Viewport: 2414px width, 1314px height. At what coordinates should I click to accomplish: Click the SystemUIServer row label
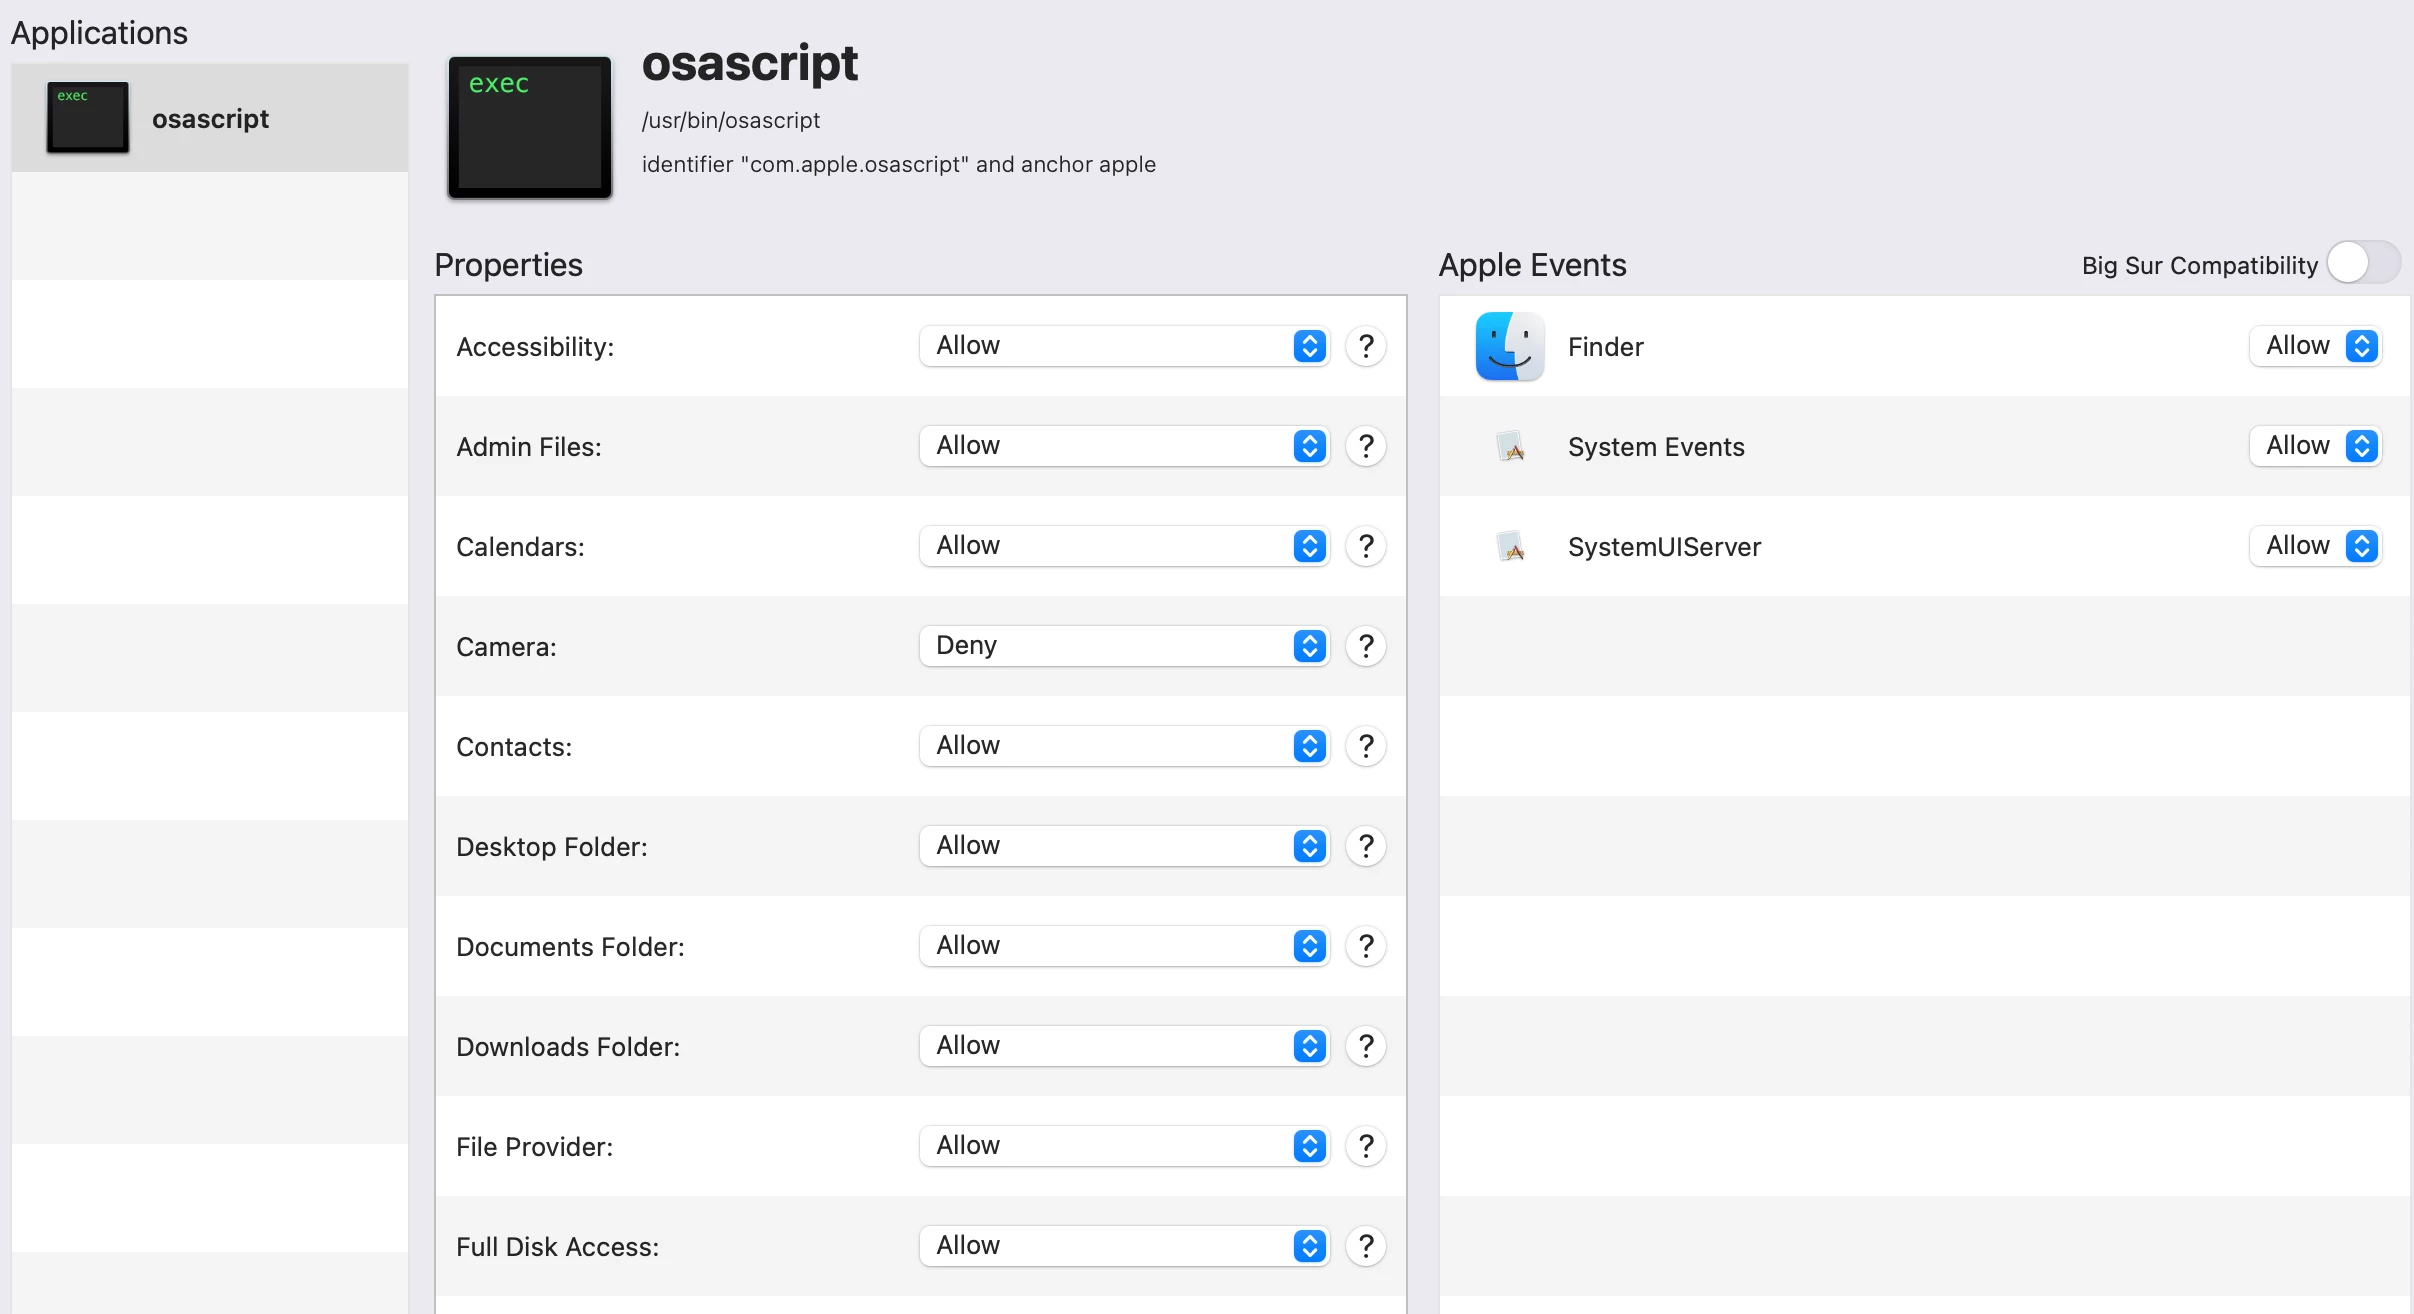click(x=1664, y=547)
